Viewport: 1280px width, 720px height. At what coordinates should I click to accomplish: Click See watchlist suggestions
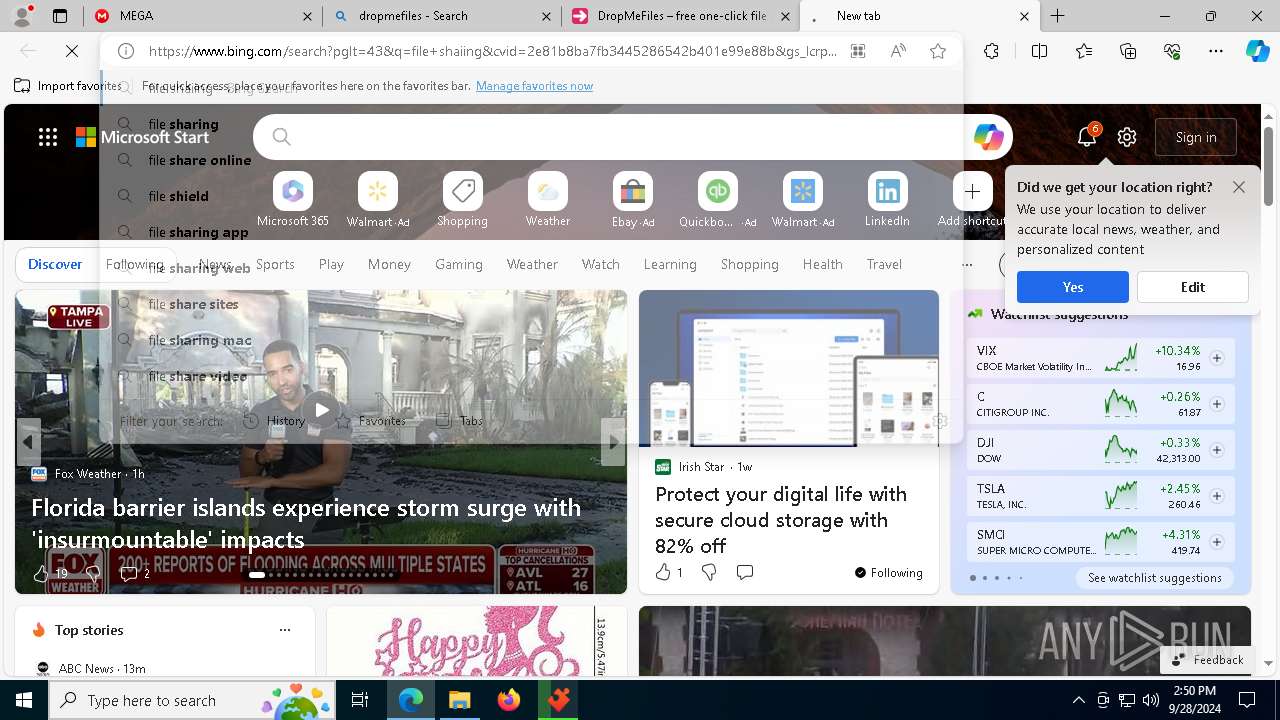1155,578
